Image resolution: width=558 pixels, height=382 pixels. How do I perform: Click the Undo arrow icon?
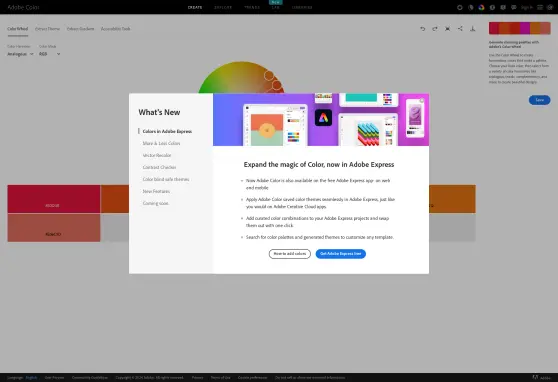[x=422, y=29]
